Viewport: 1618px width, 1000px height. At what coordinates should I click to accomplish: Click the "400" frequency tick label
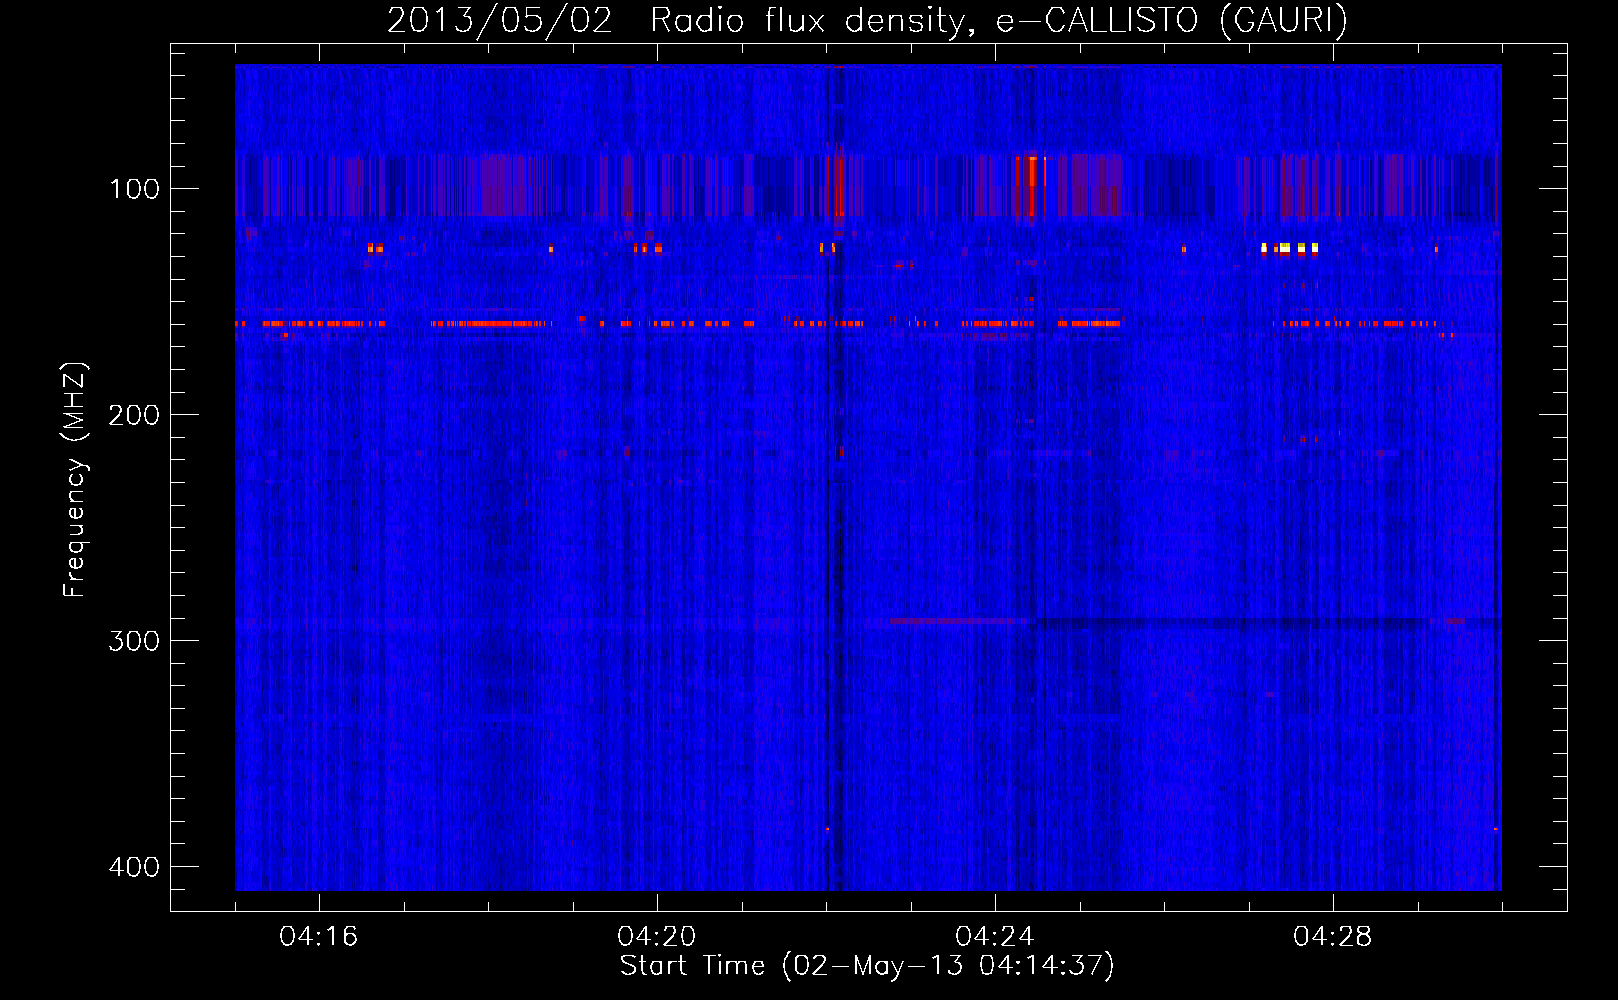(134, 867)
